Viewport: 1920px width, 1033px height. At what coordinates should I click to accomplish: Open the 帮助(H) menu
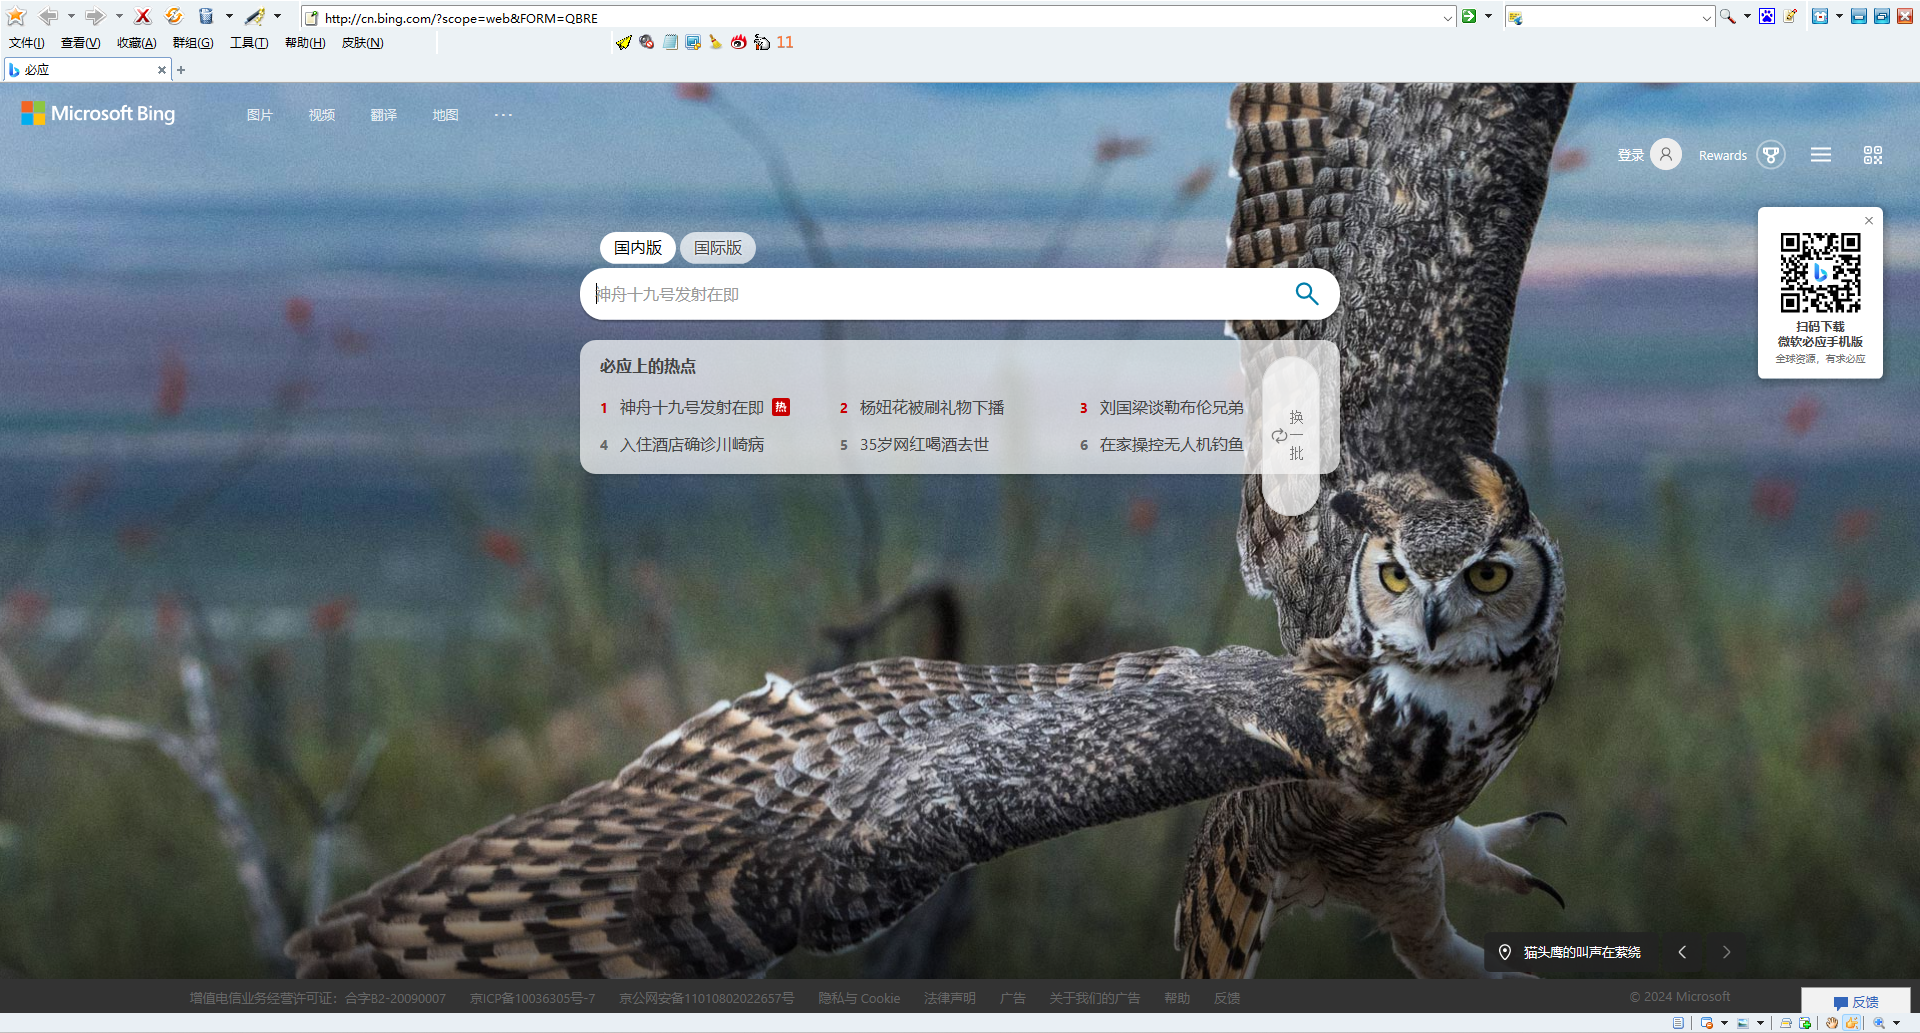[x=305, y=43]
